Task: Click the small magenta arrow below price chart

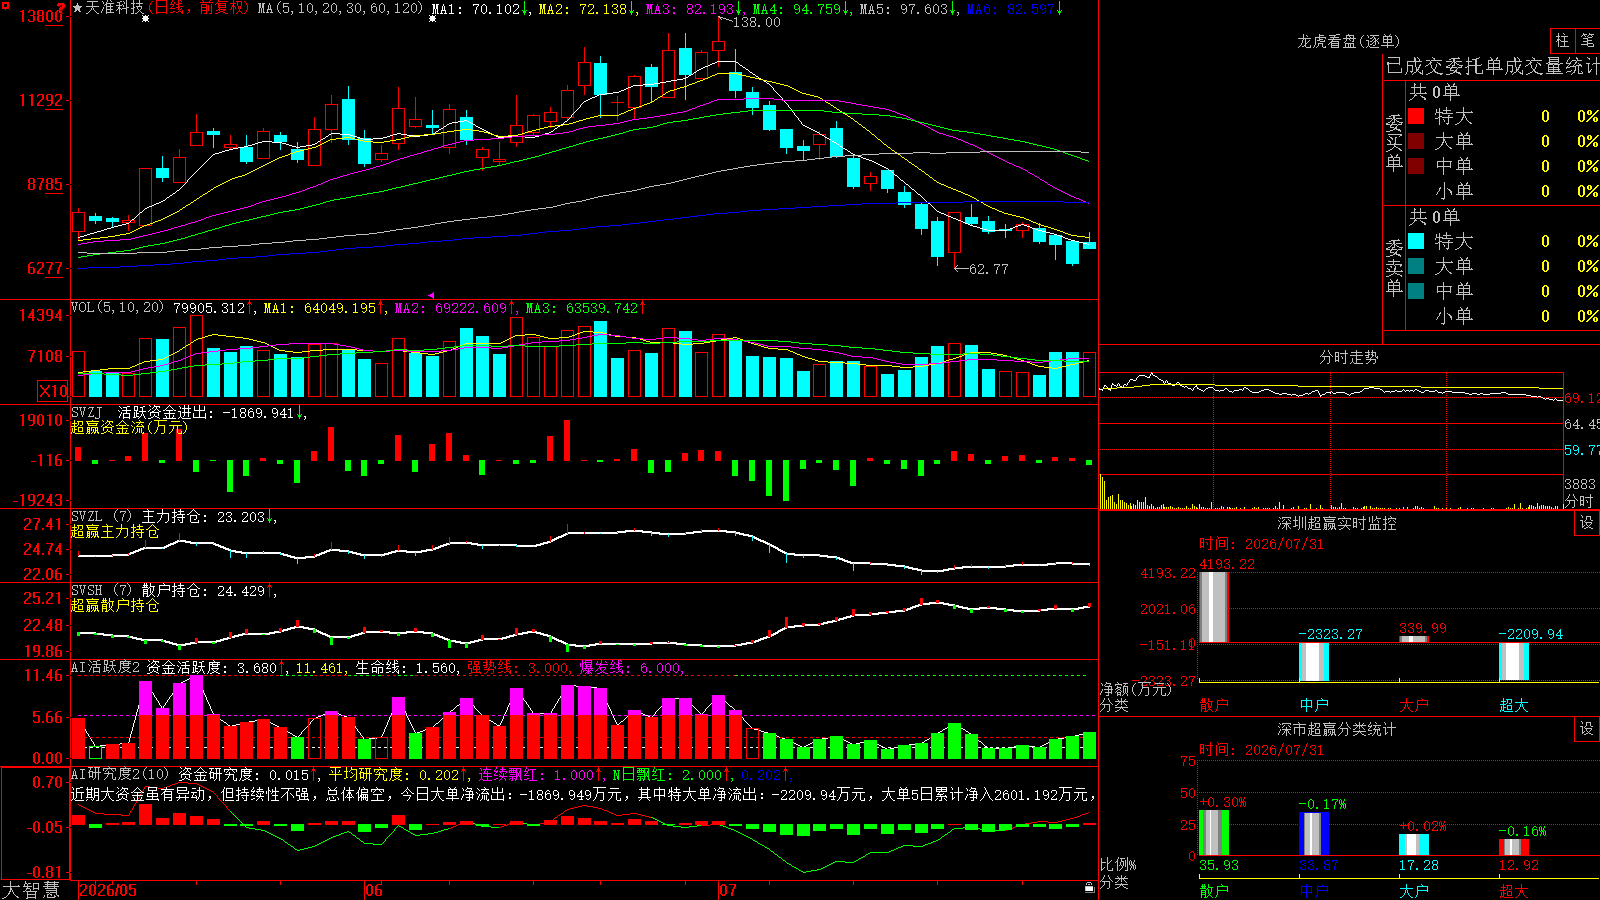Action: (431, 295)
